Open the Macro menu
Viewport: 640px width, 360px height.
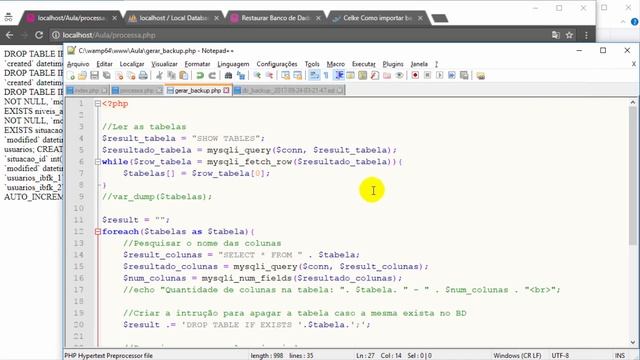click(x=336, y=64)
